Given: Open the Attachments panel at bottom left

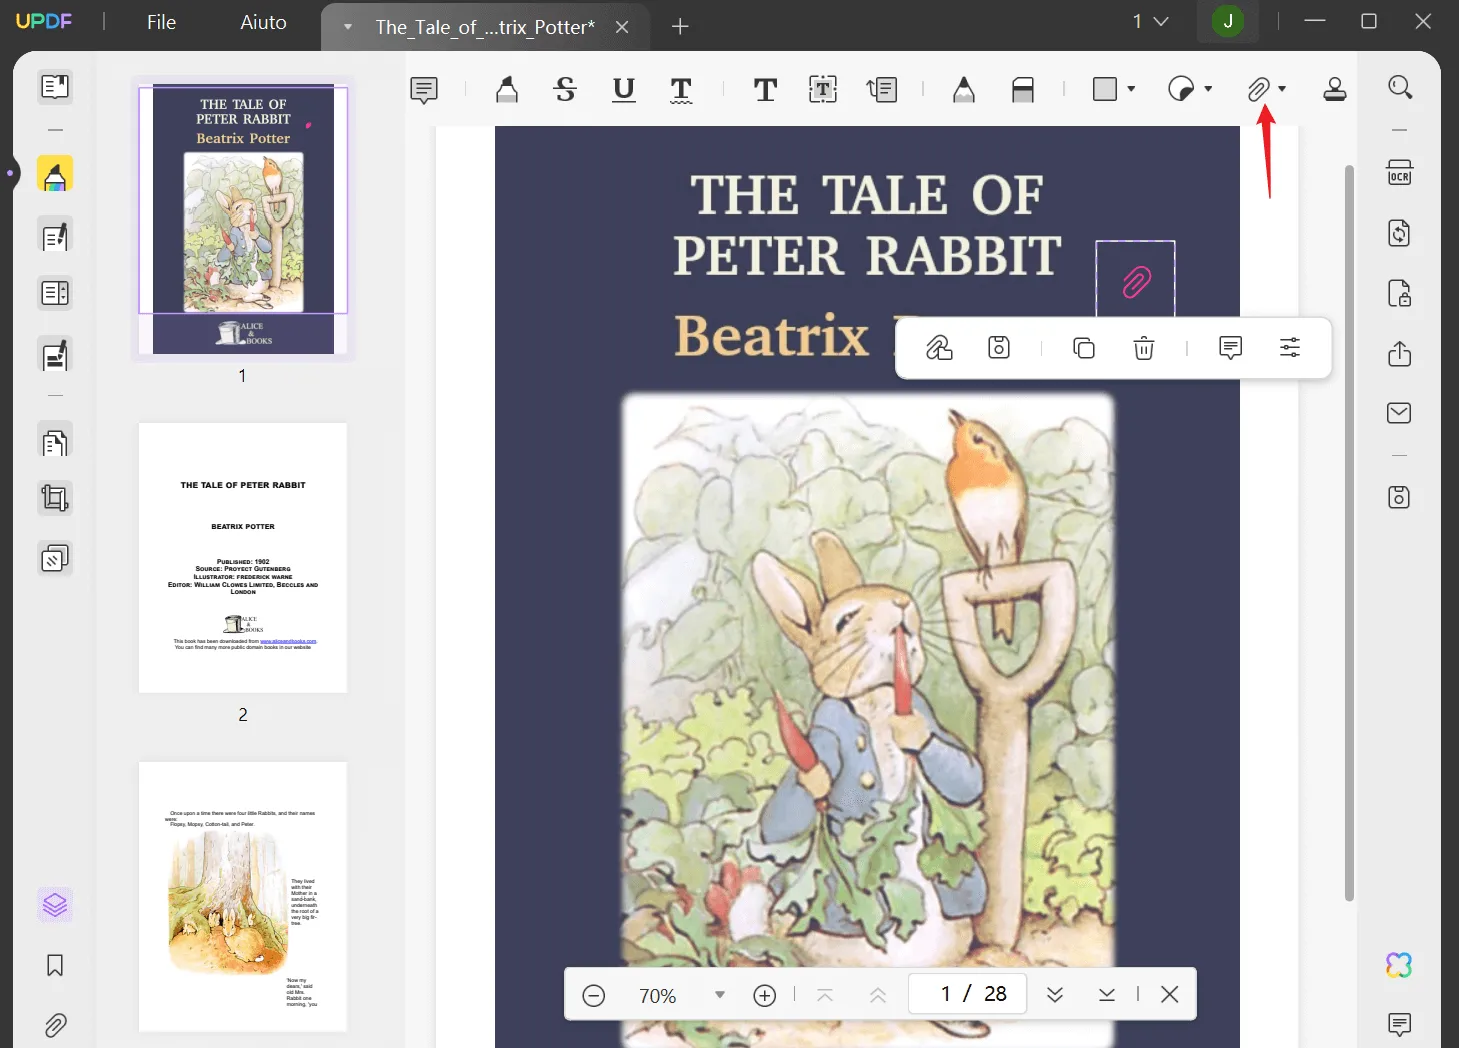Looking at the screenshot, I should (55, 1025).
